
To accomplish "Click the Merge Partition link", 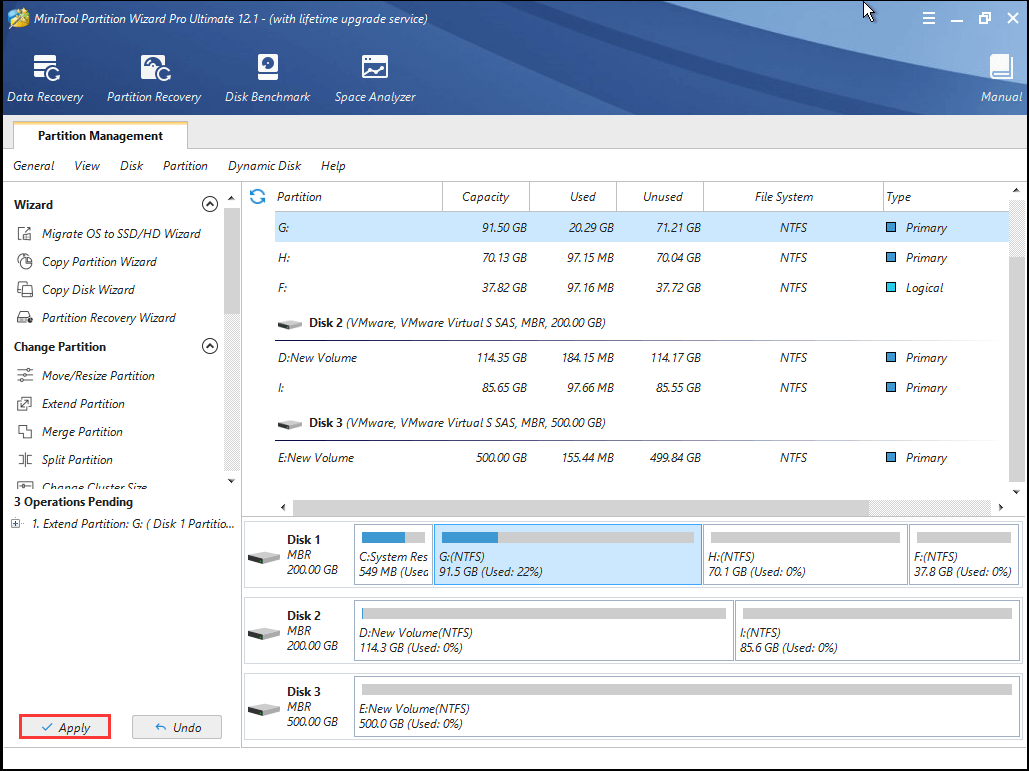I will [x=82, y=432].
